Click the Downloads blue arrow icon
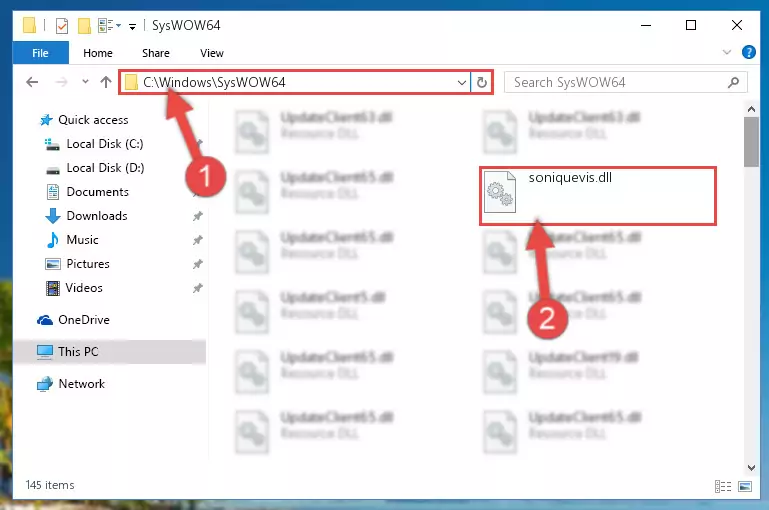The image size is (769, 510). (x=52, y=216)
